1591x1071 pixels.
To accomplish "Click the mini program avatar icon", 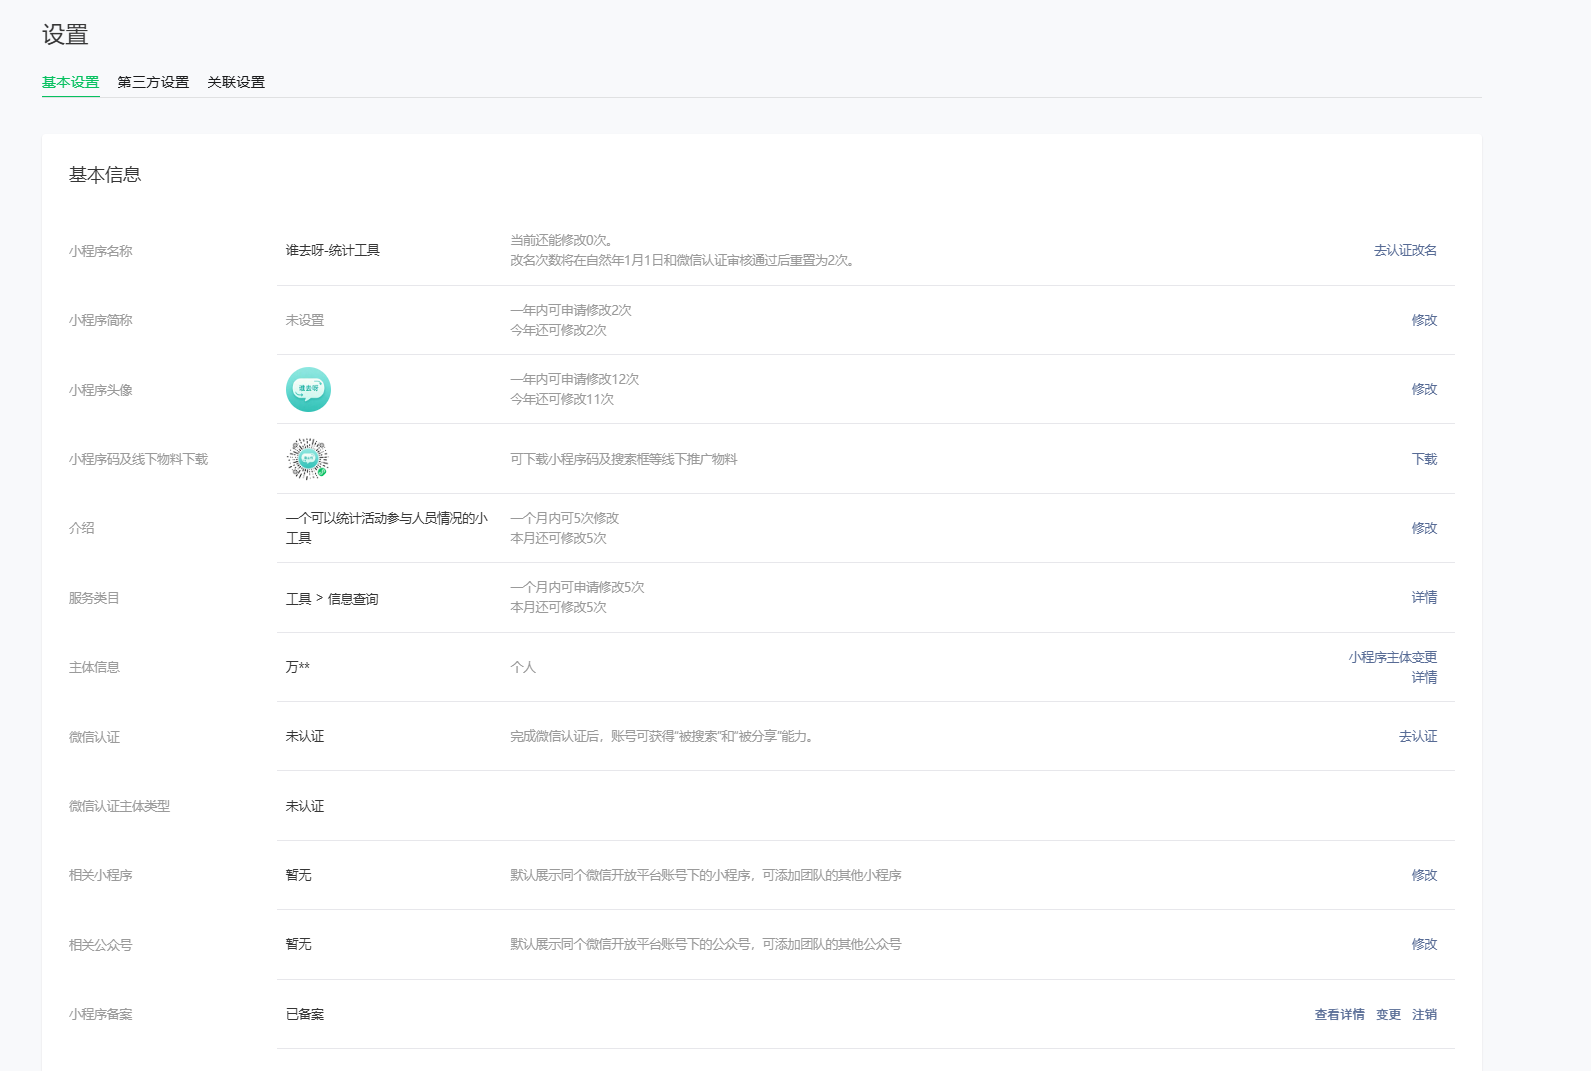I will click(308, 390).
